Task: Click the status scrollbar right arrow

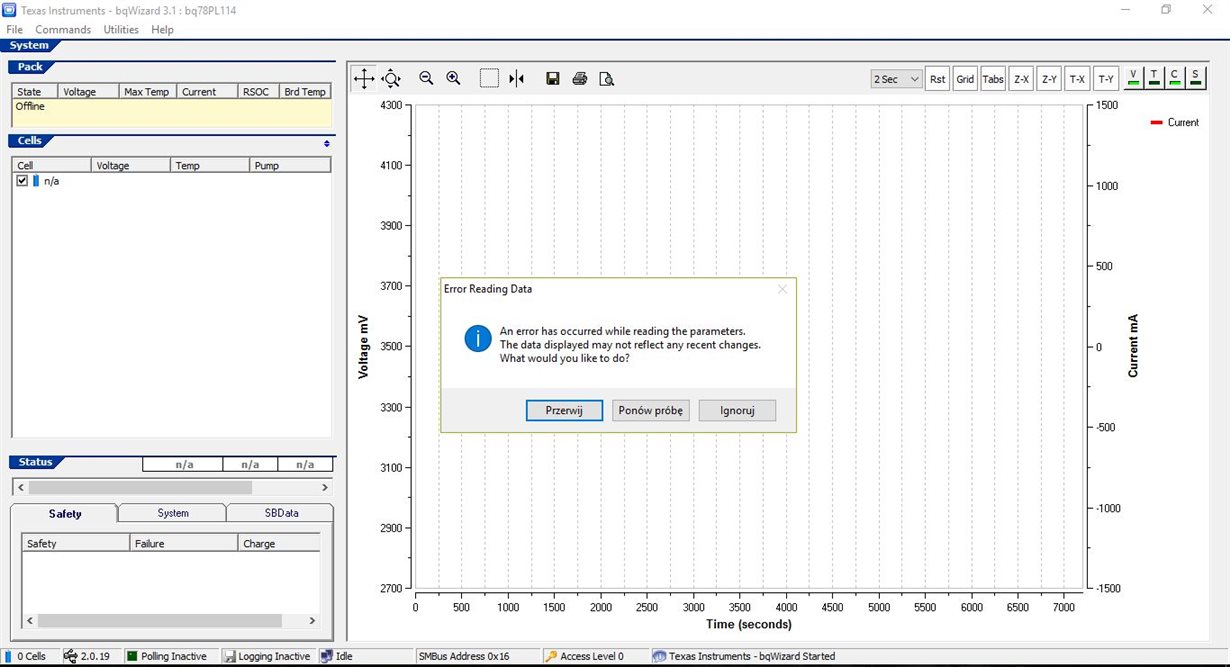Action: tap(324, 487)
